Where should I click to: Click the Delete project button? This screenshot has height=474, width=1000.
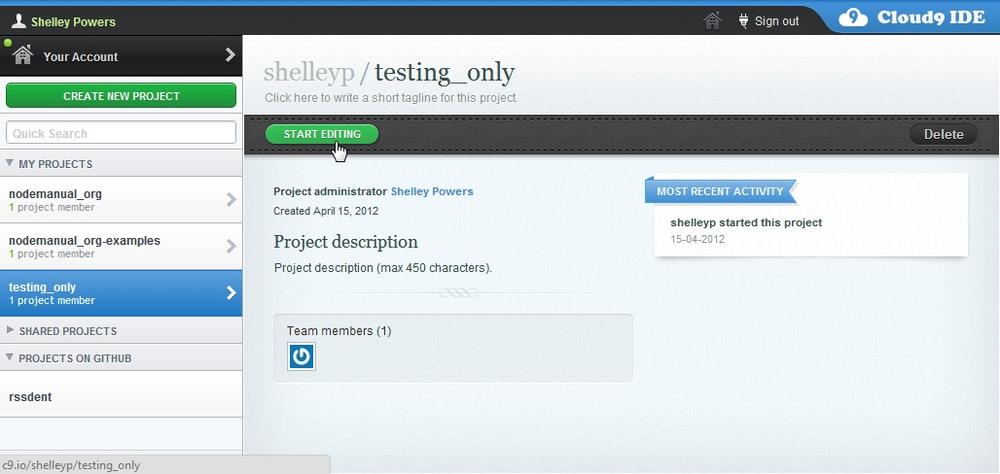[x=943, y=134]
